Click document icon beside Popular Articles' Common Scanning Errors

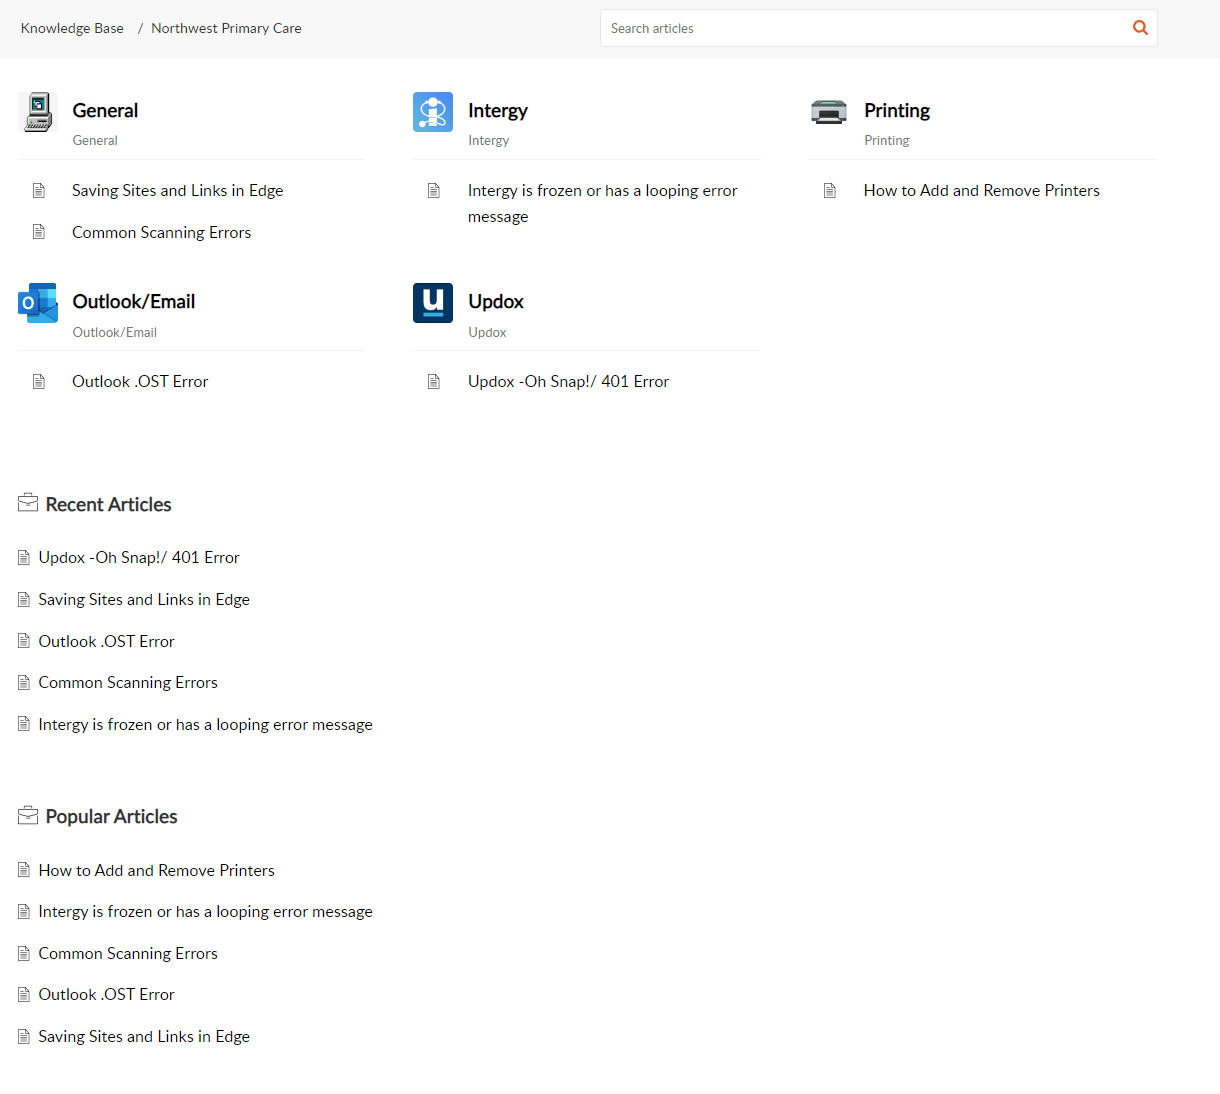click(24, 954)
